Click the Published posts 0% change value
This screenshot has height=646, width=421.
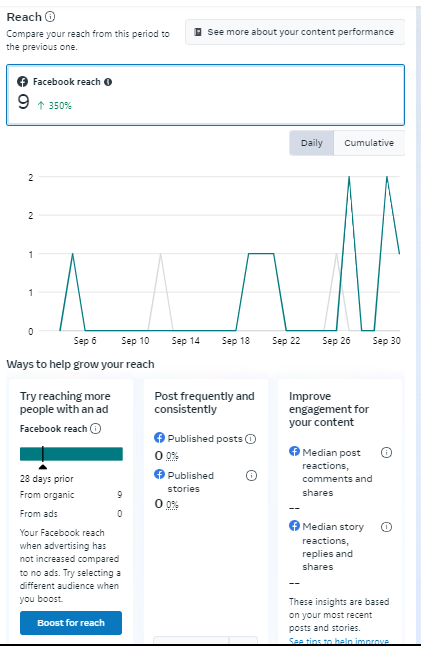pyautogui.click(x=172, y=456)
